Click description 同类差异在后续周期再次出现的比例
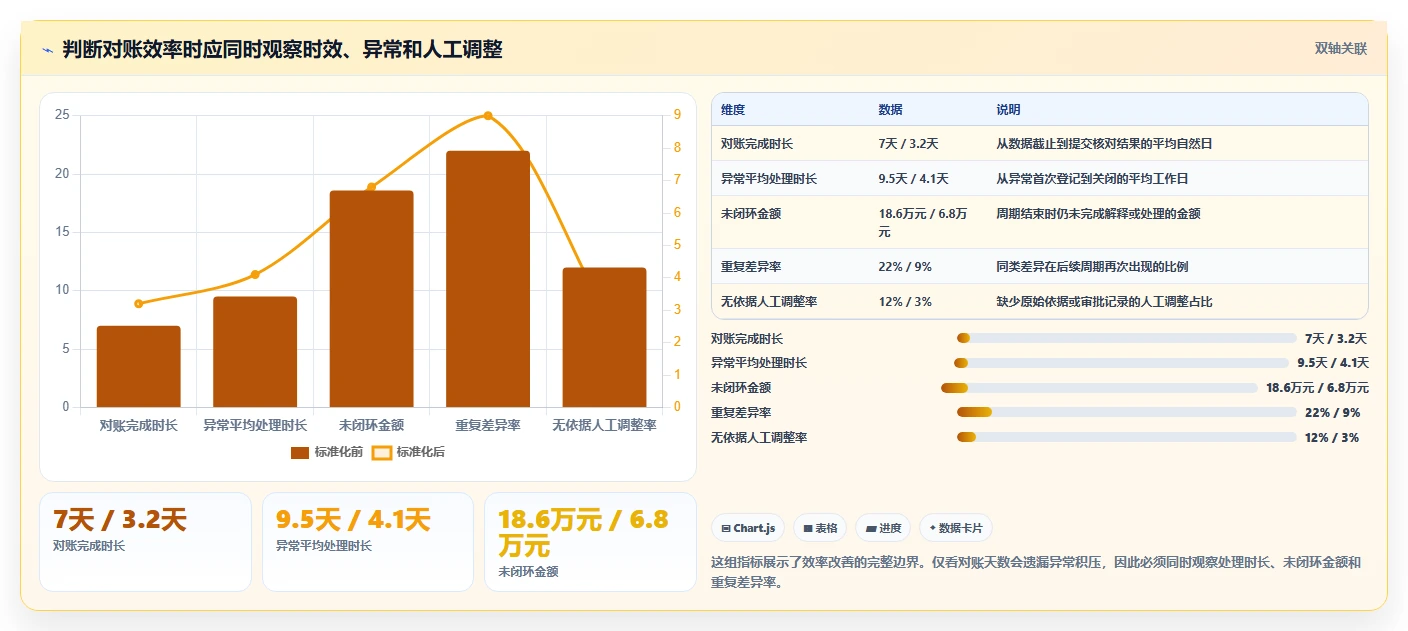1408x631 pixels. point(1092,267)
